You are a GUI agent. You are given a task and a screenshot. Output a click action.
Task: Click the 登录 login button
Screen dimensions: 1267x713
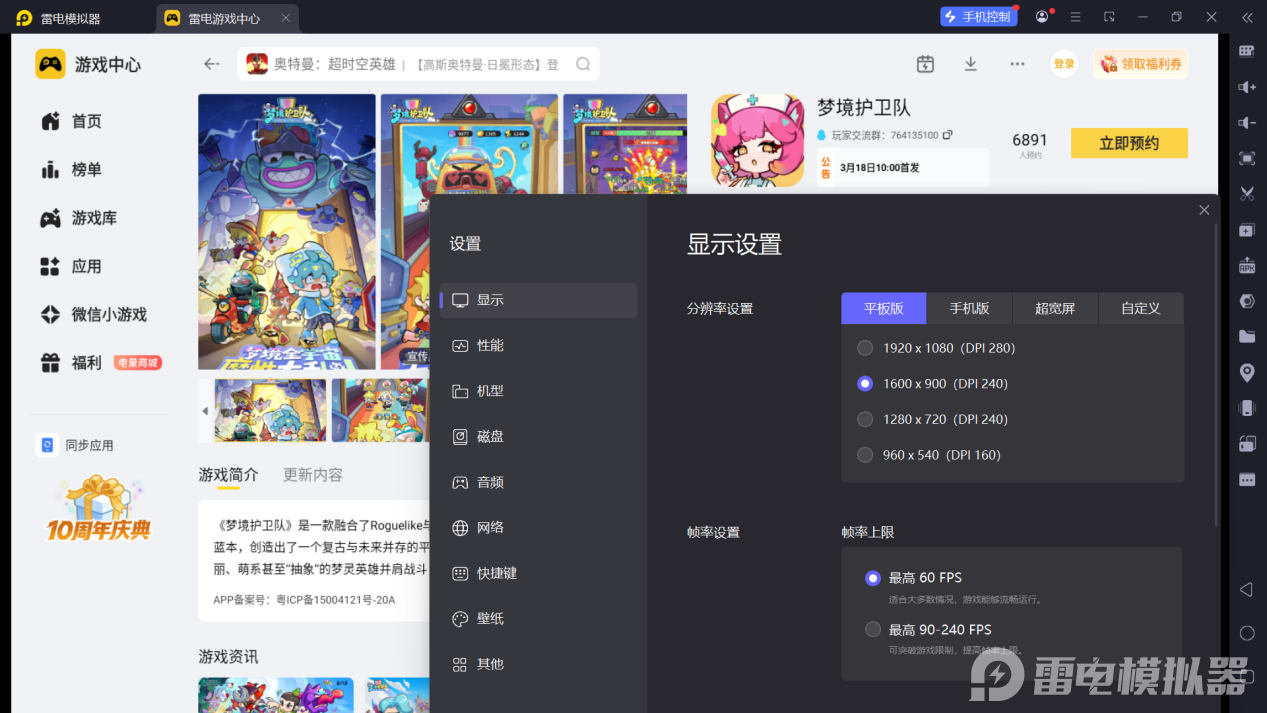[1063, 63]
